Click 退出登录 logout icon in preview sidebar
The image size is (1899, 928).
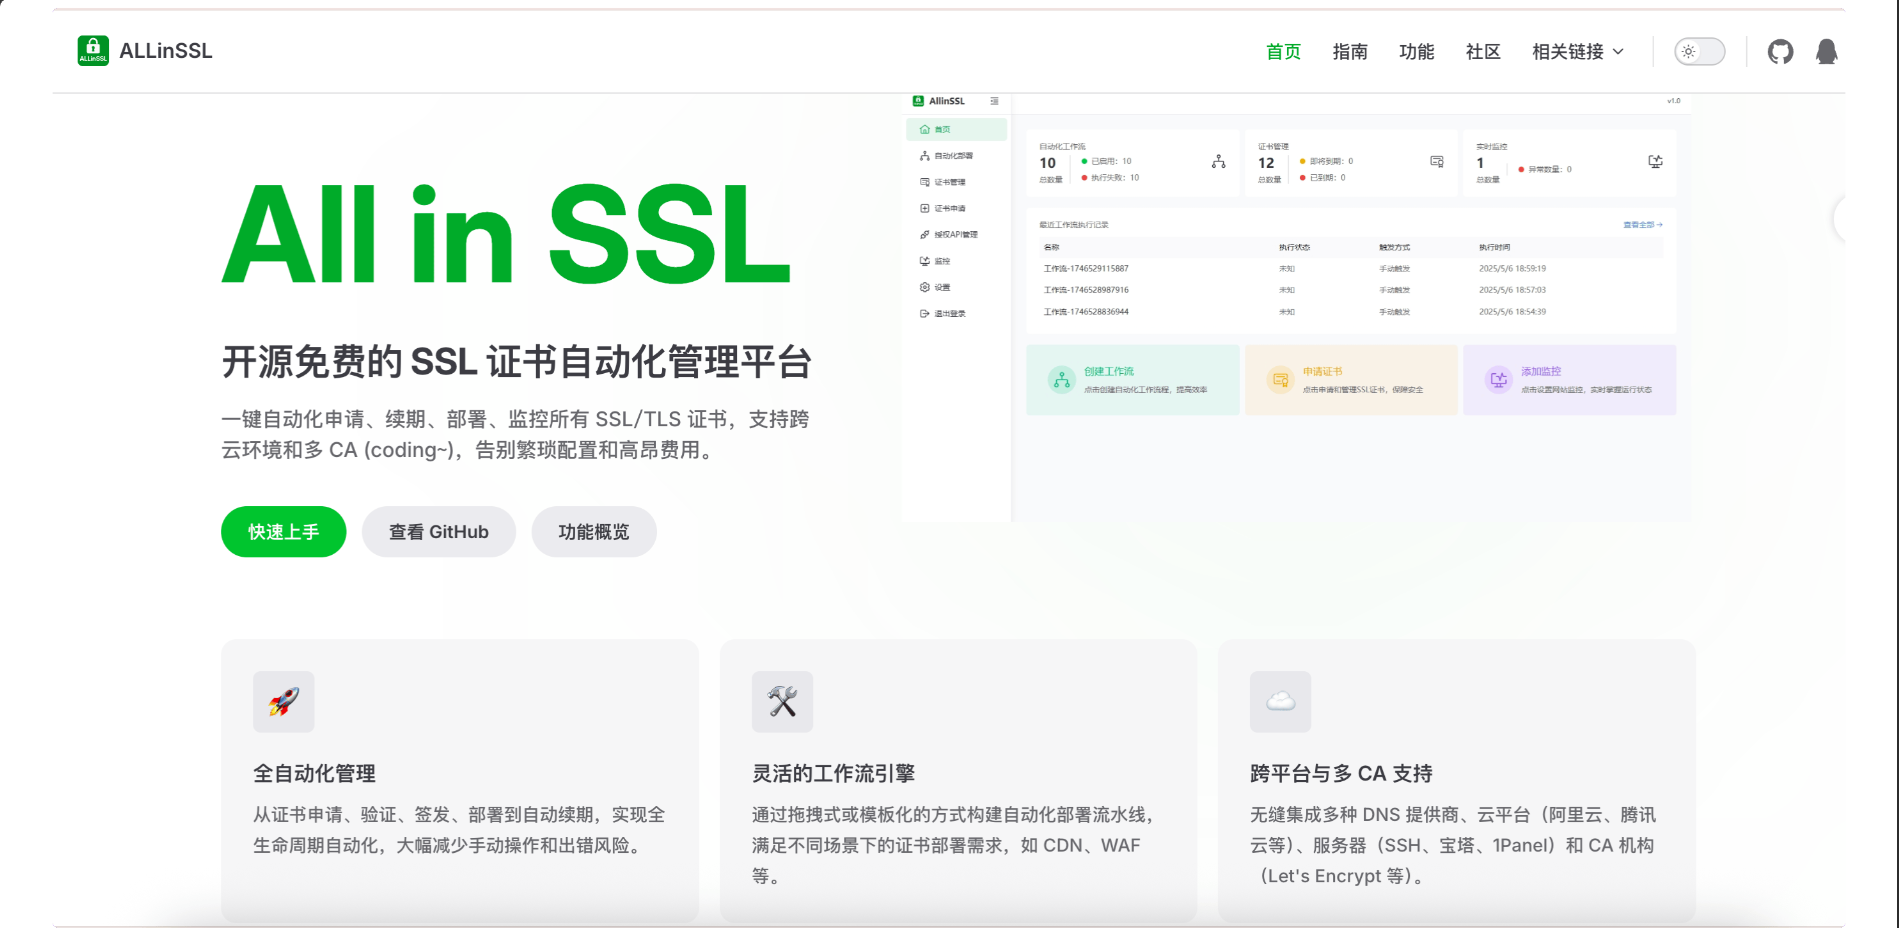pyautogui.click(x=925, y=314)
